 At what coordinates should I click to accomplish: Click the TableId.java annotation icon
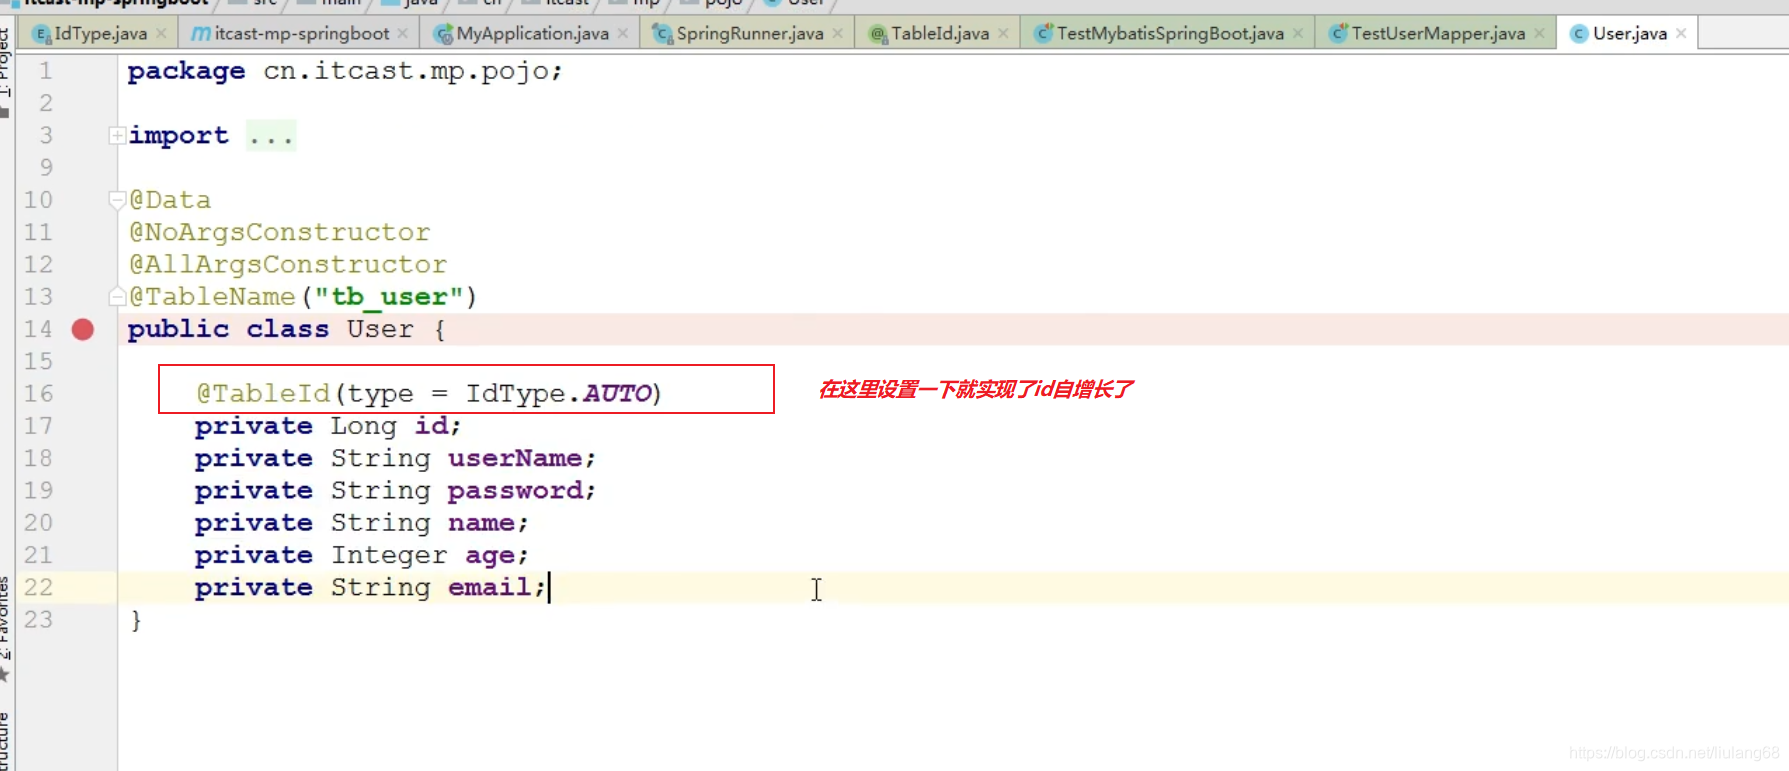click(878, 34)
